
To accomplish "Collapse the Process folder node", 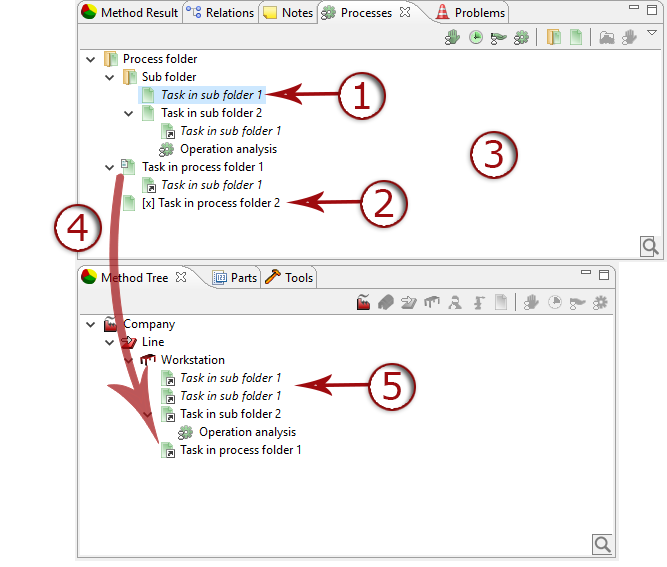I will (x=92, y=59).
